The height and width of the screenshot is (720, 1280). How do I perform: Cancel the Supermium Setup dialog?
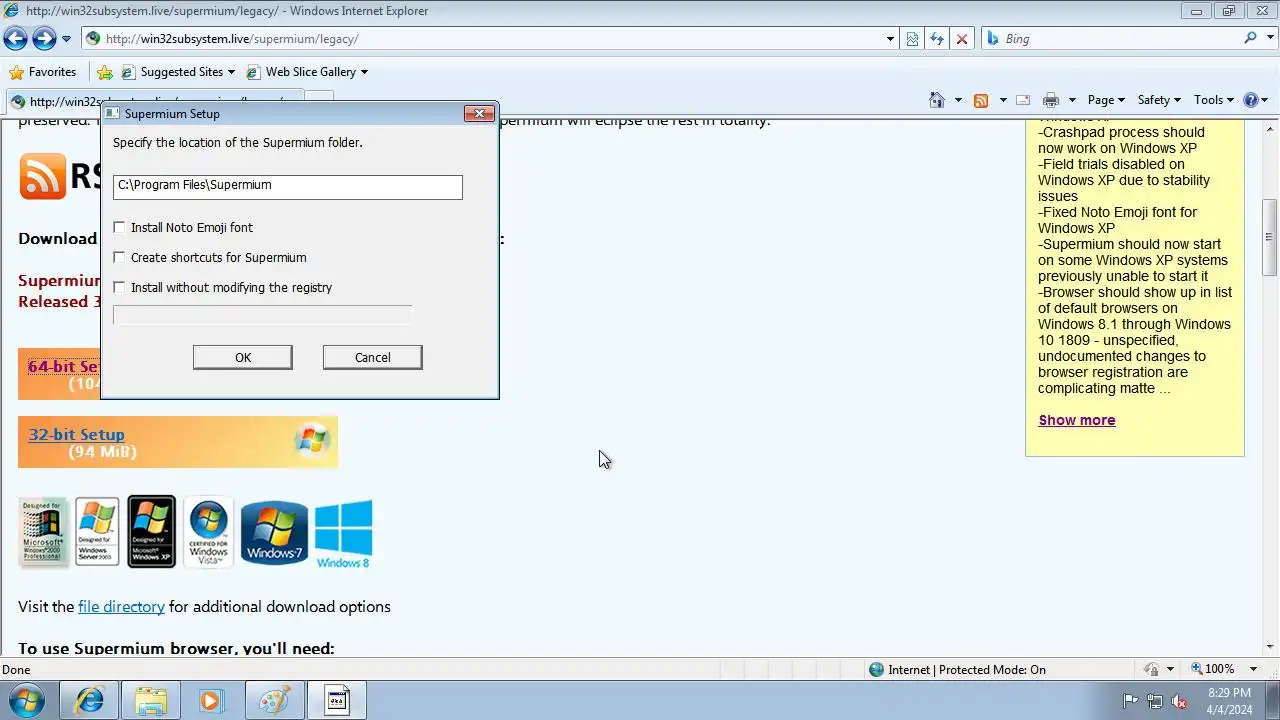[373, 357]
